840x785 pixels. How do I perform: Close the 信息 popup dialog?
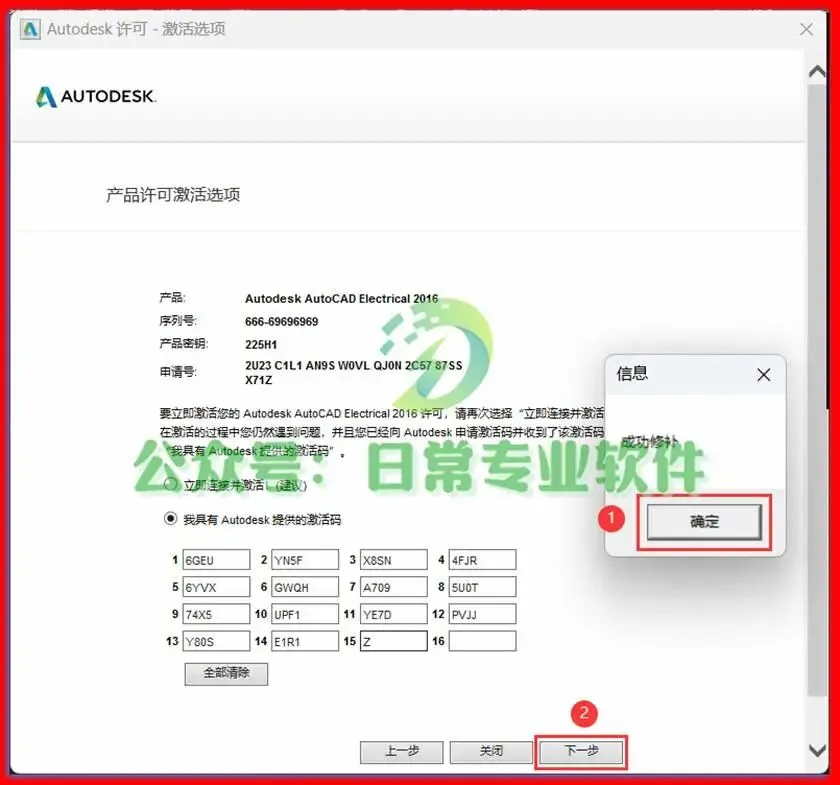pyautogui.click(x=764, y=375)
